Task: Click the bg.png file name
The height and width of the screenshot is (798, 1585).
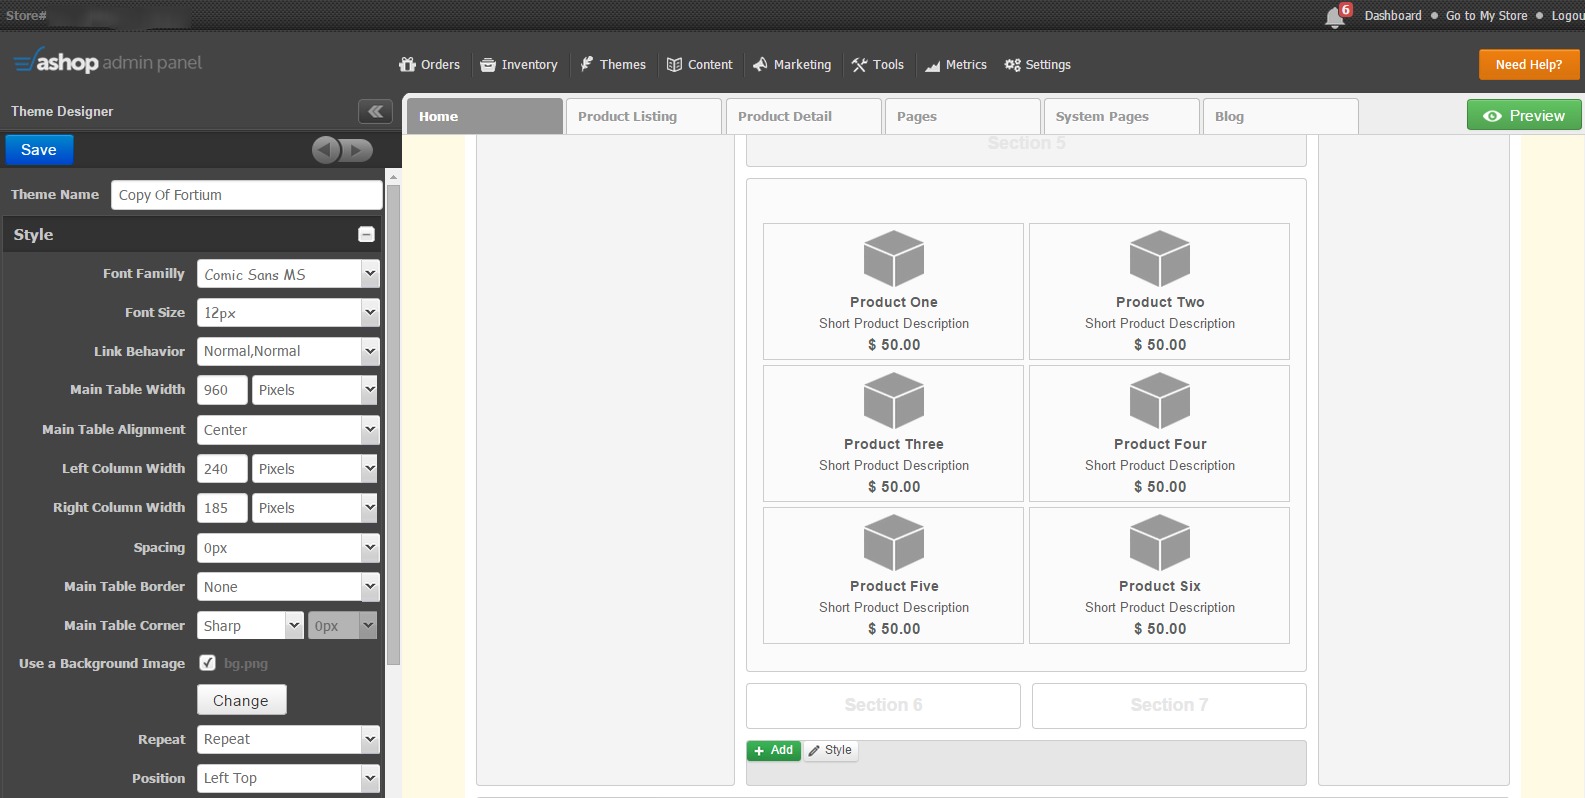Action: pyautogui.click(x=246, y=663)
